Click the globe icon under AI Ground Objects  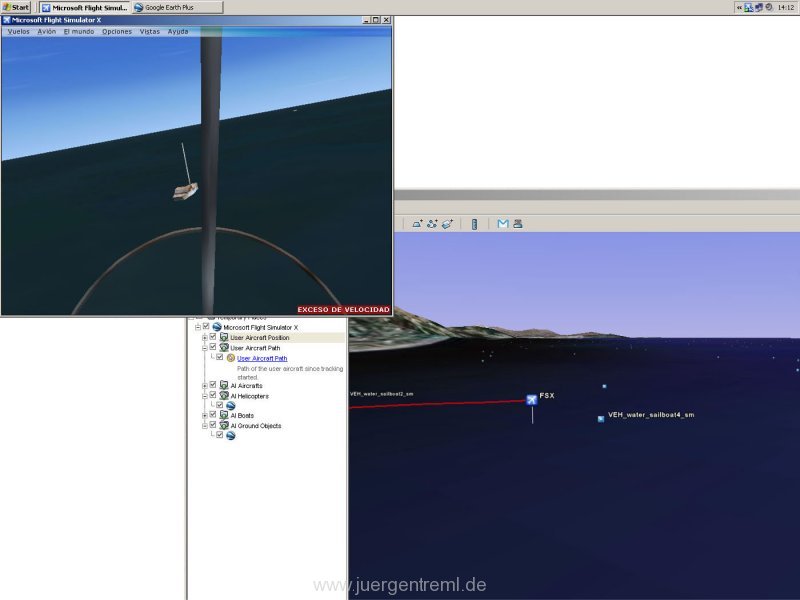pos(231,435)
